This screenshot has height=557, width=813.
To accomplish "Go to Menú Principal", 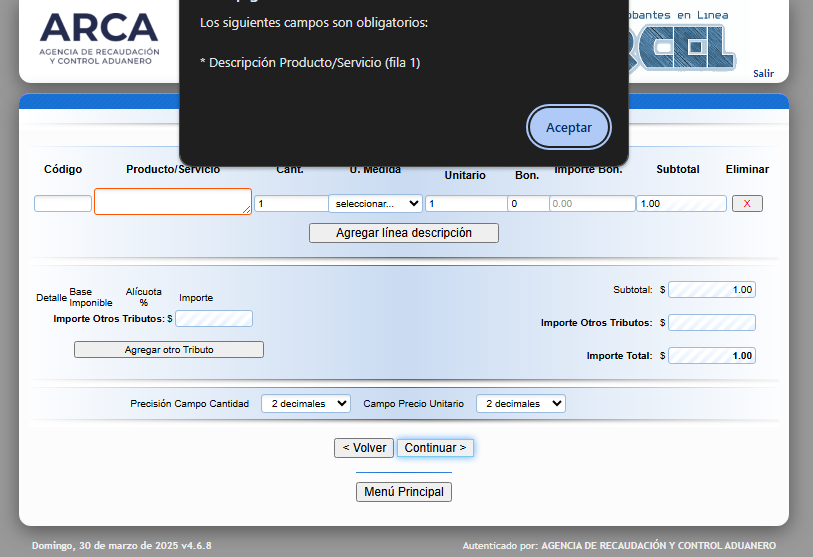I will coord(404,492).
